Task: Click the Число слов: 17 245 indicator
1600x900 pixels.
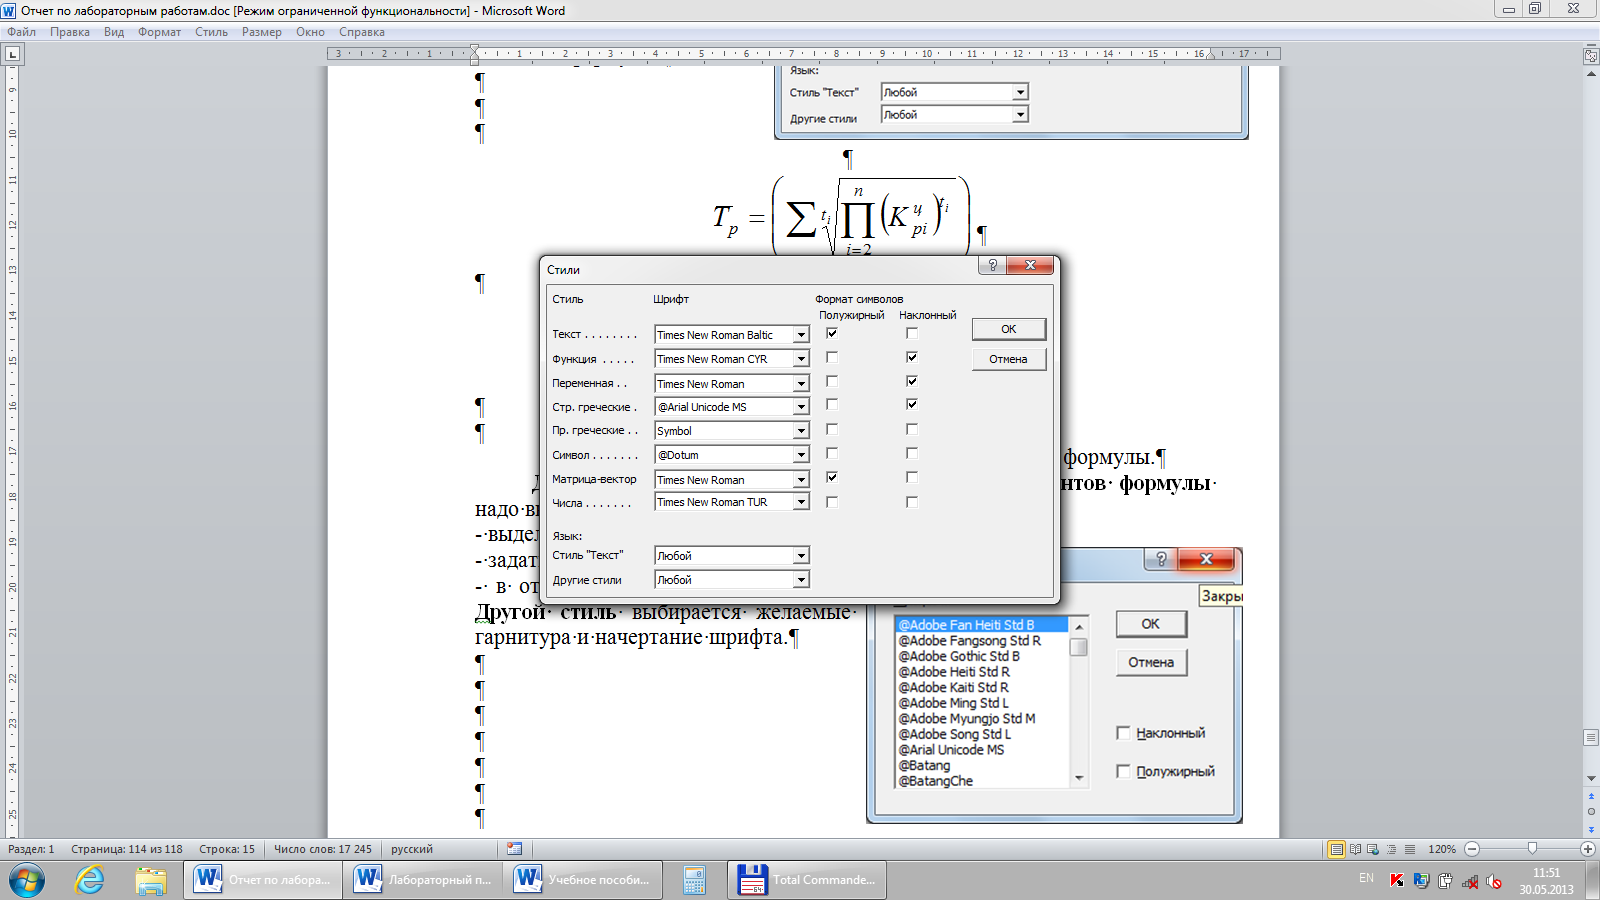Action: (x=323, y=849)
